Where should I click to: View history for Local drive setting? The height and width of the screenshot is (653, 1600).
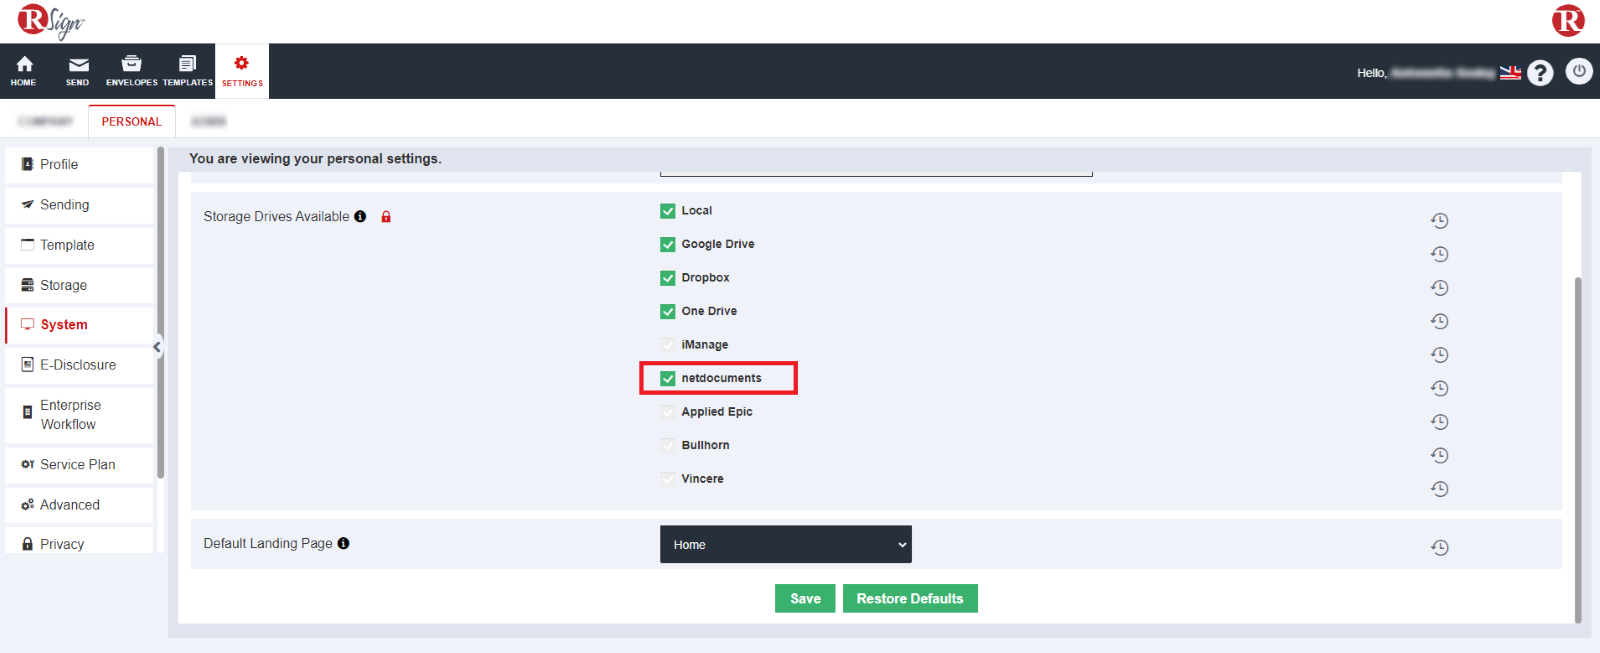point(1440,221)
